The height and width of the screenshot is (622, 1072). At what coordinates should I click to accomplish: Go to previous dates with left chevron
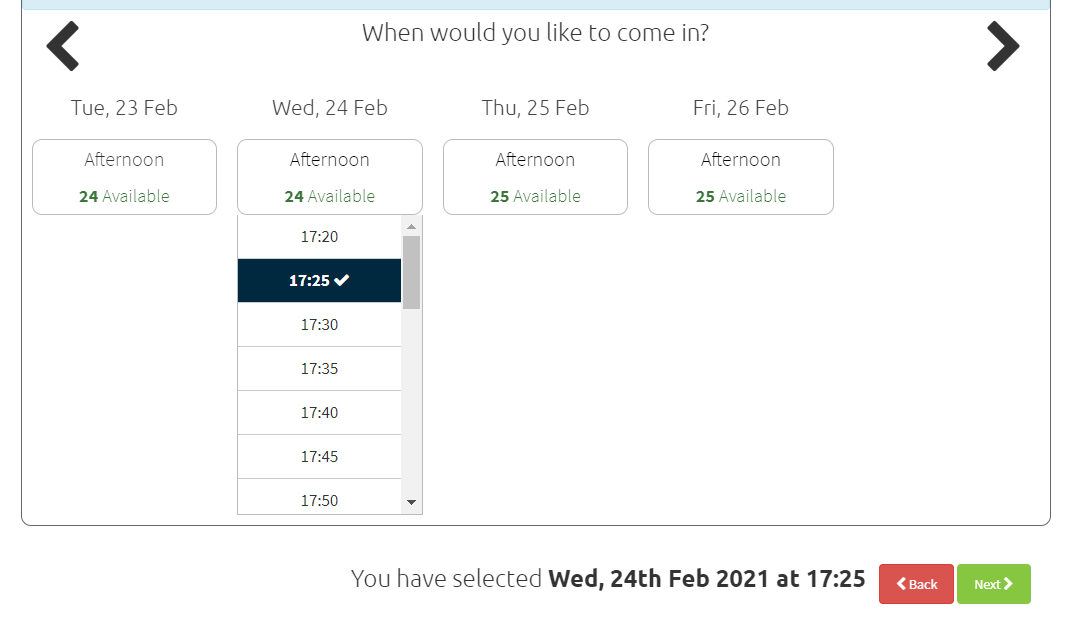pos(63,46)
